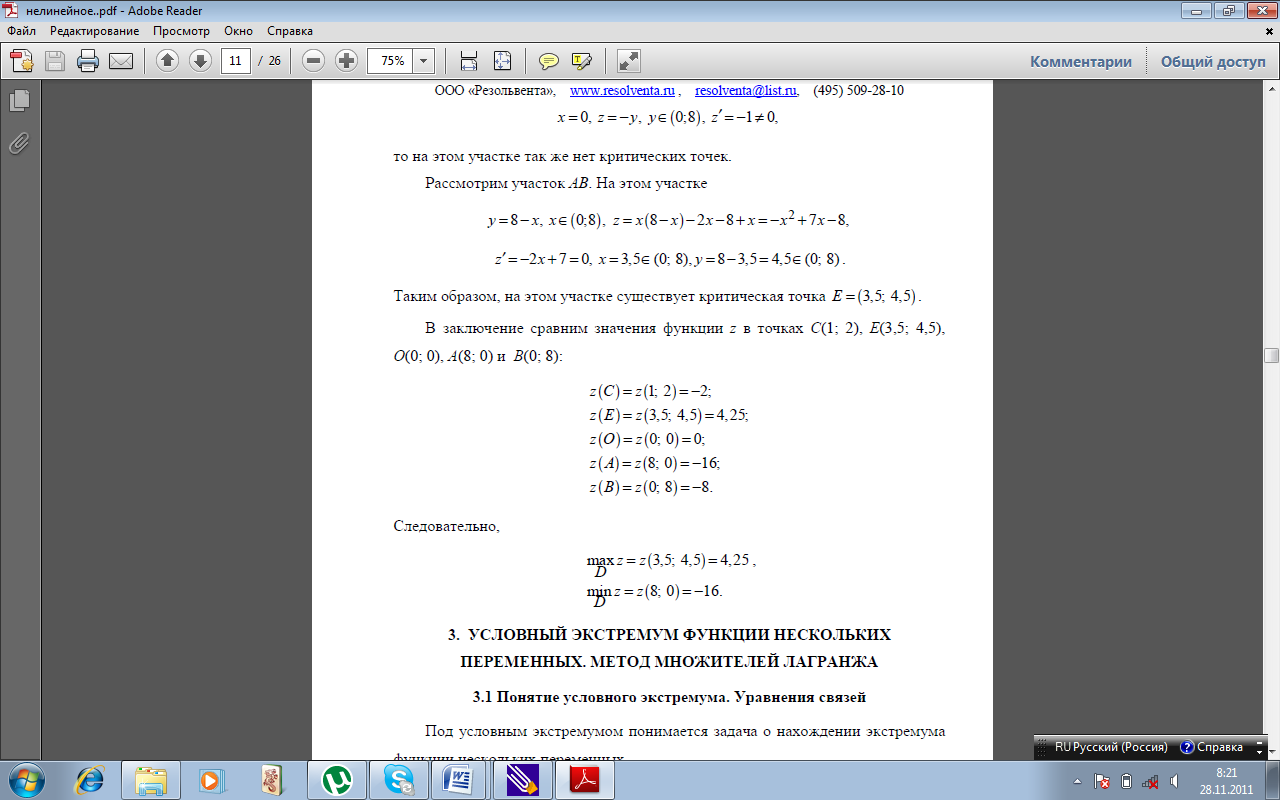Go to previous page with up arrow
1280x800 pixels.
(168, 61)
